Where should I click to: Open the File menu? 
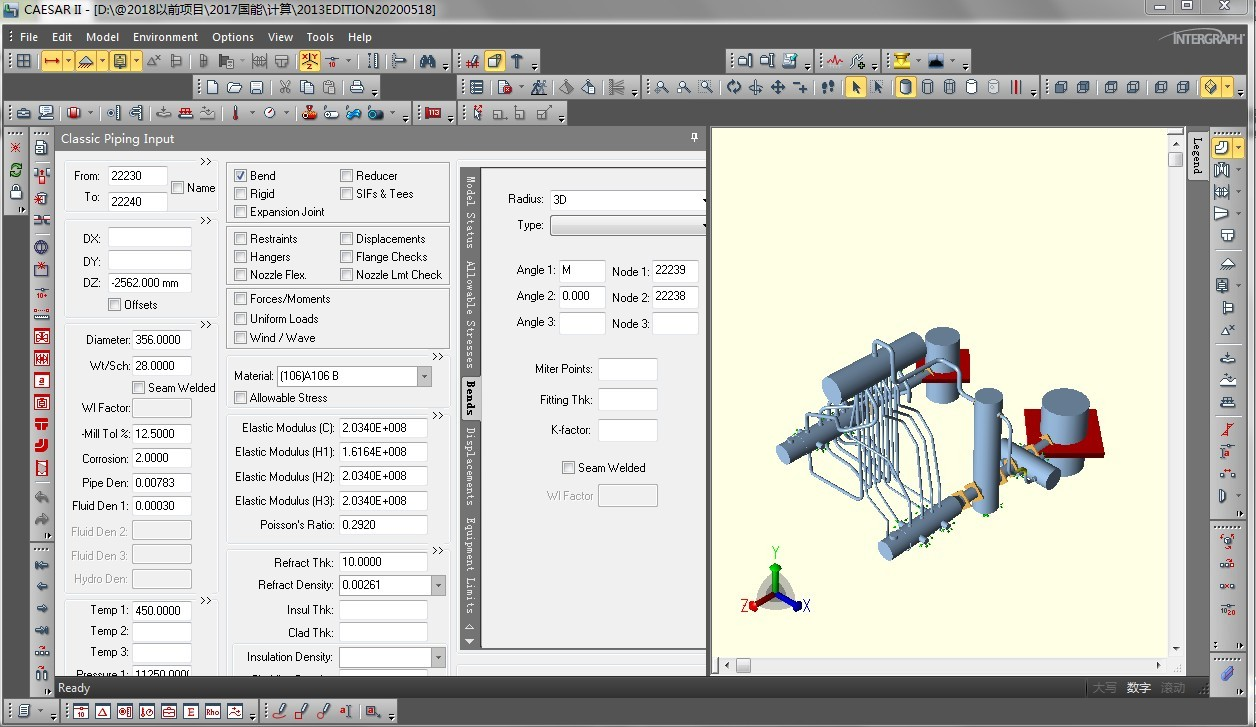(x=29, y=37)
